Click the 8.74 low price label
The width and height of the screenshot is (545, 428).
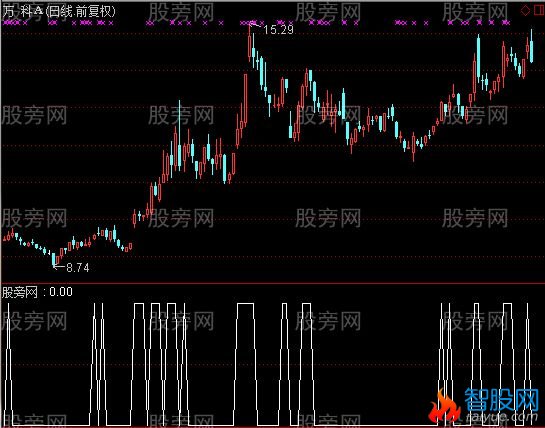[x=78, y=267]
